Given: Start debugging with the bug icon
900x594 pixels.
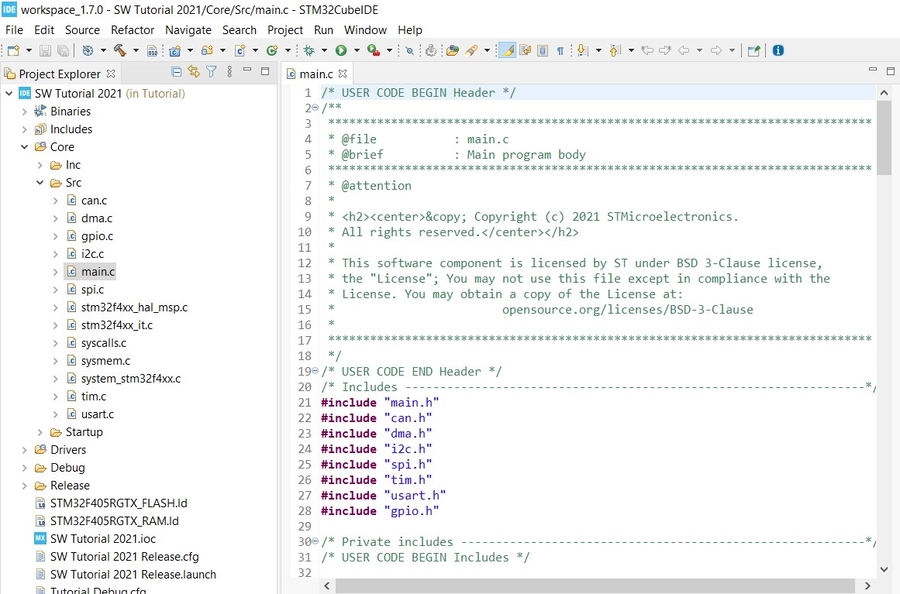Looking at the screenshot, I should click(x=309, y=50).
